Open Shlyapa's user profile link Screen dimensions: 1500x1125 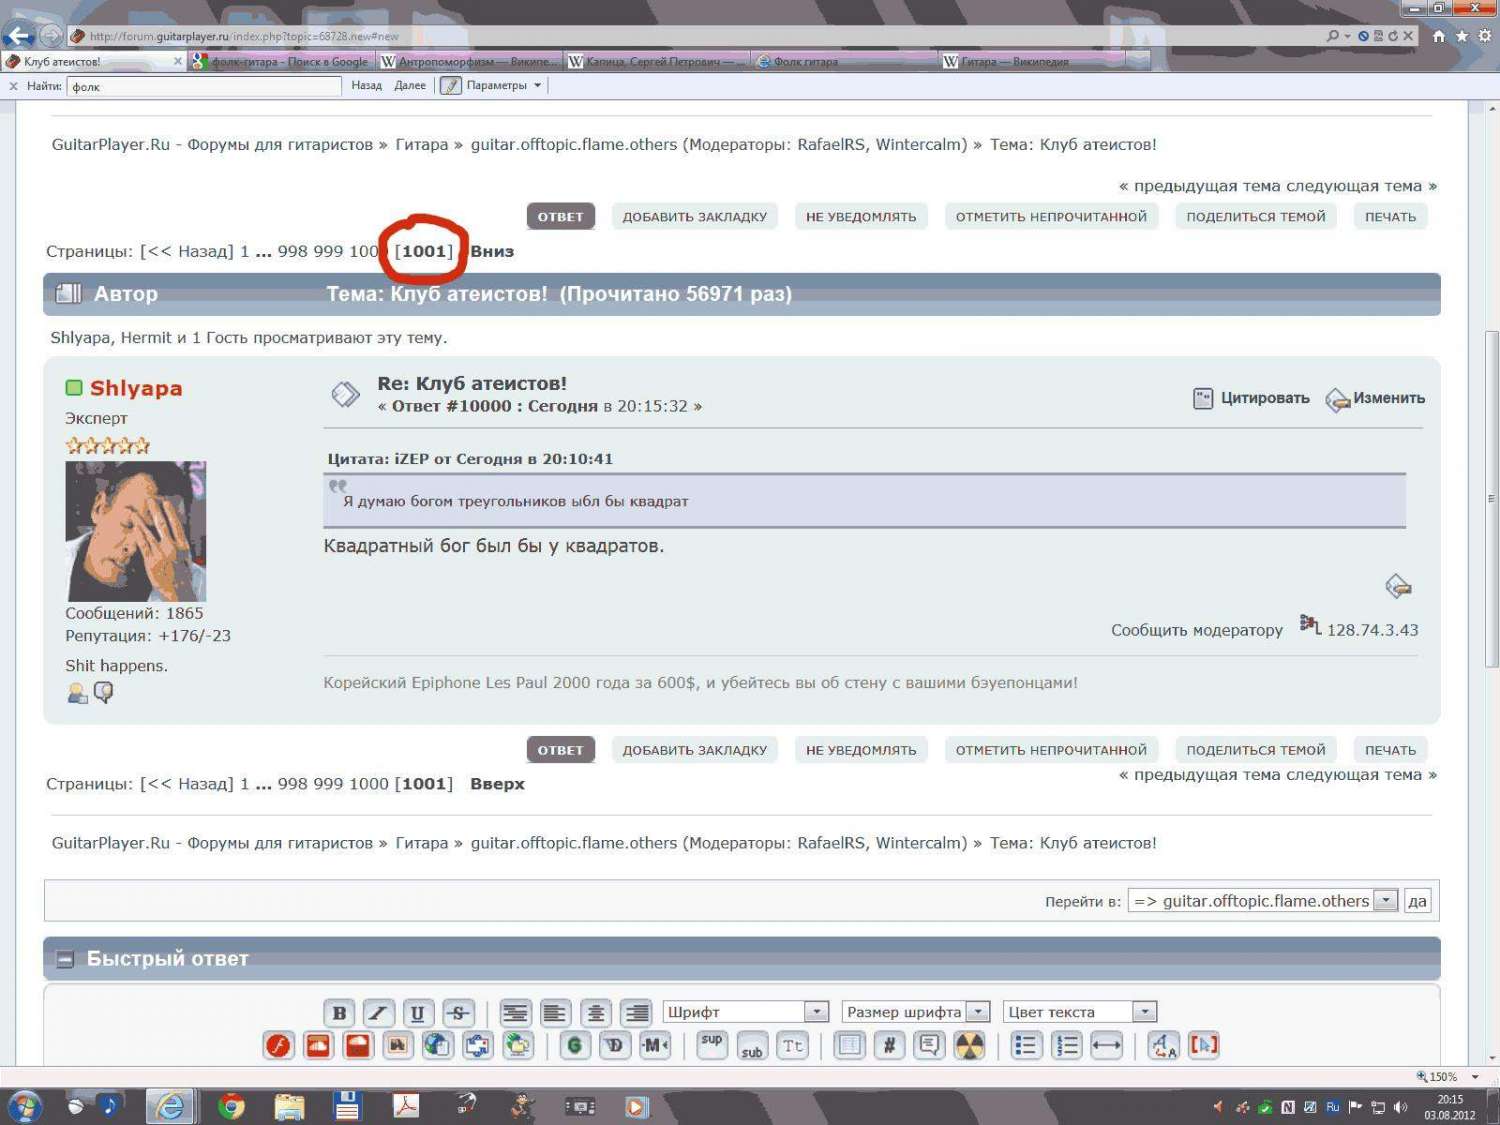[x=136, y=388]
